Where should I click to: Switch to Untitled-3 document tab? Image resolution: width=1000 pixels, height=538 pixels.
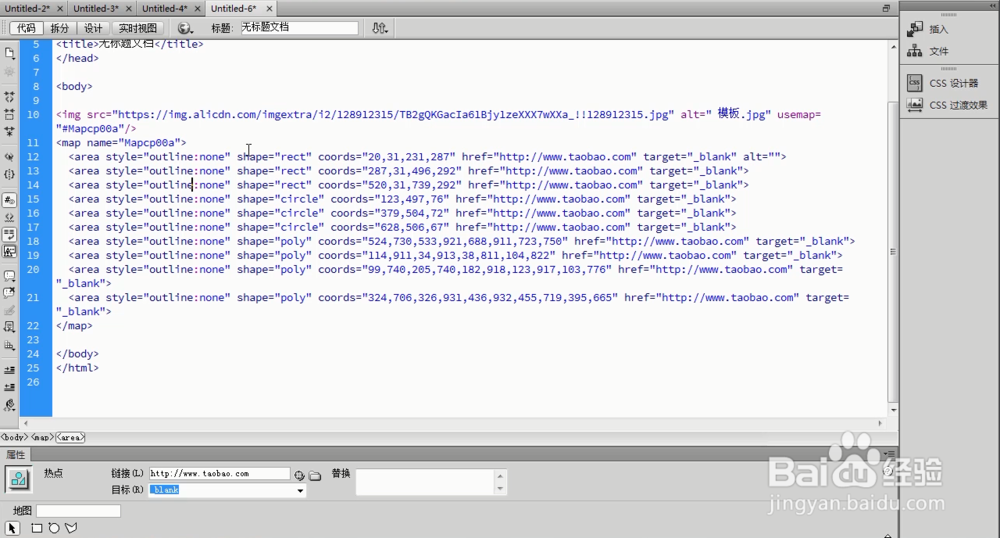(96, 8)
